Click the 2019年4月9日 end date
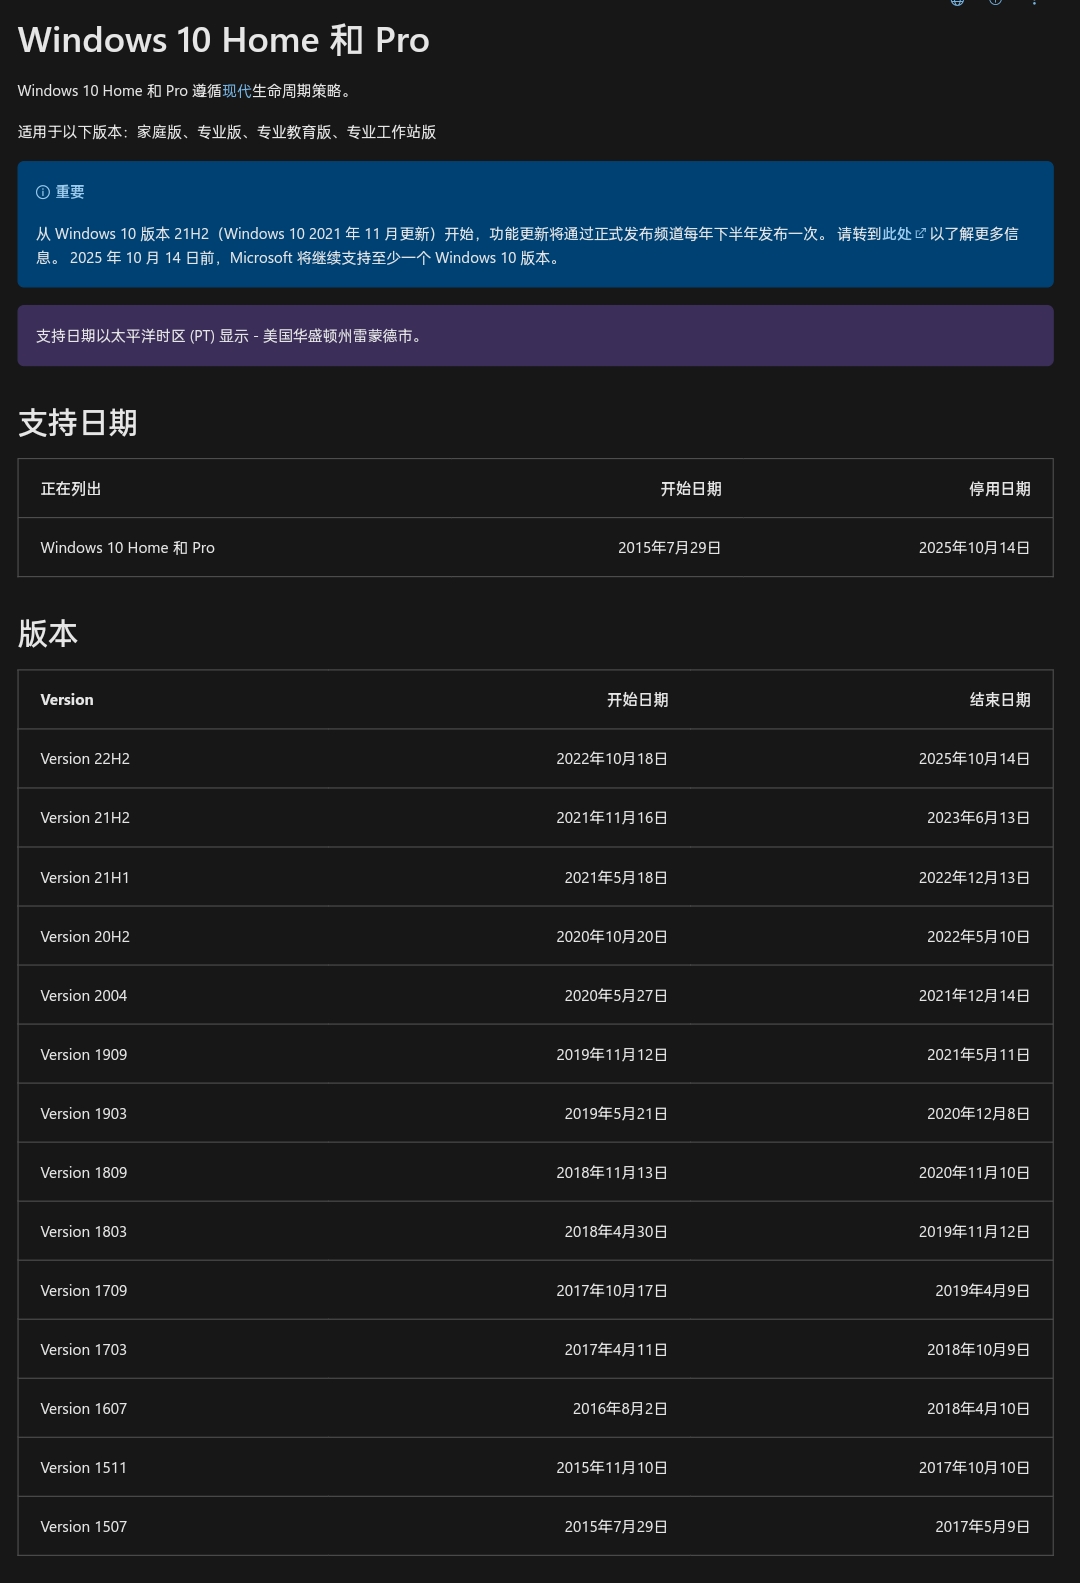 point(982,1291)
